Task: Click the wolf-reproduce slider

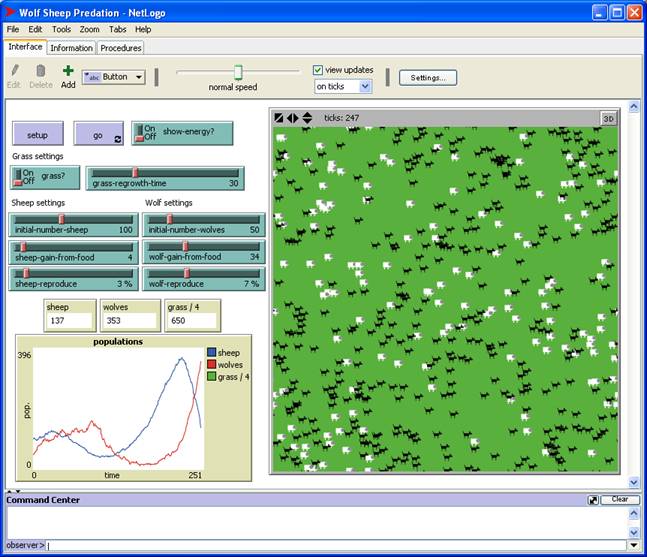Action: pyautogui.click(x=204, y=279)
